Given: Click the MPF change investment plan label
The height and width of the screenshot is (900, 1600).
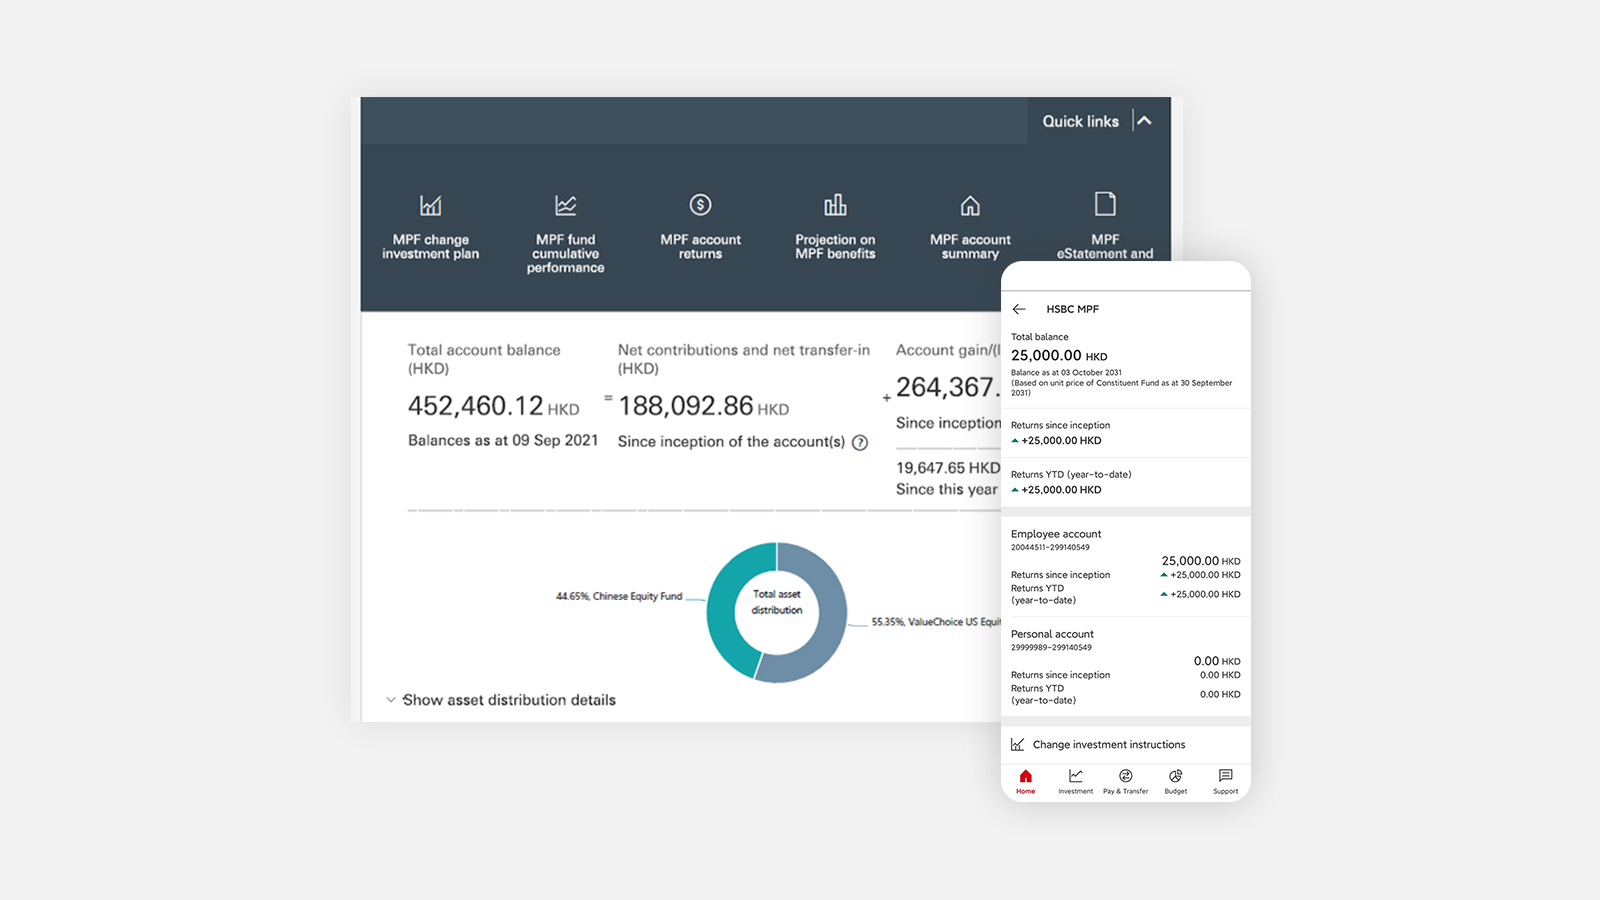Looking at the screenshot, I should pyautogui.click(x=430, y=247).
